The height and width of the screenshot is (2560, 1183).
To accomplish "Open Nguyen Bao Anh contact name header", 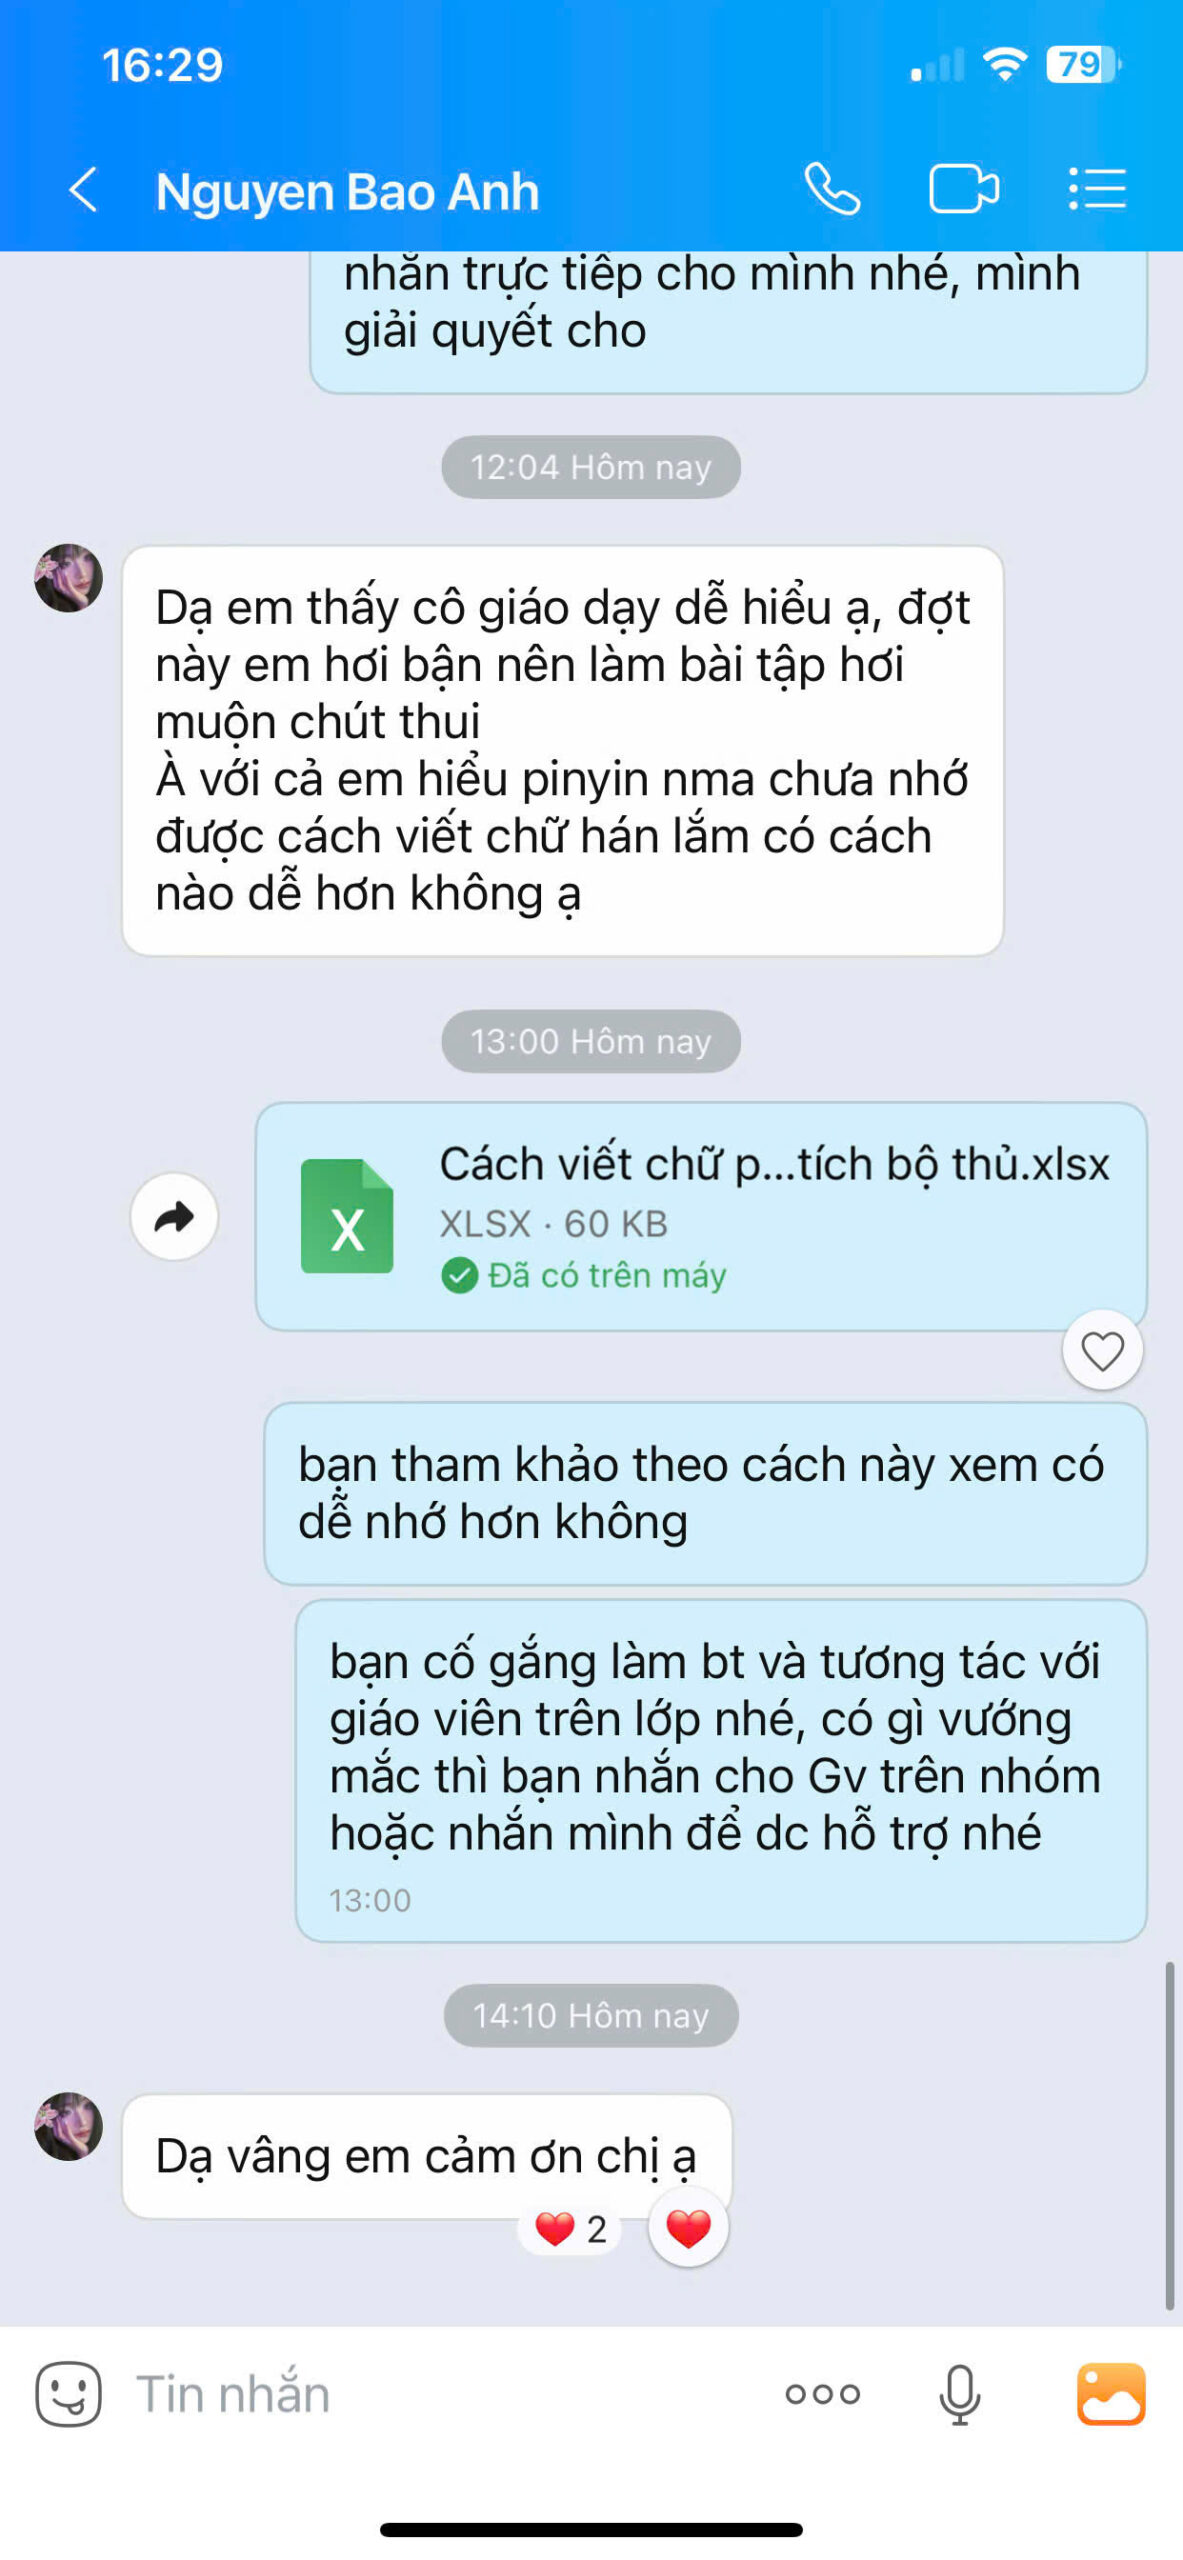I will tap(347, 191).
